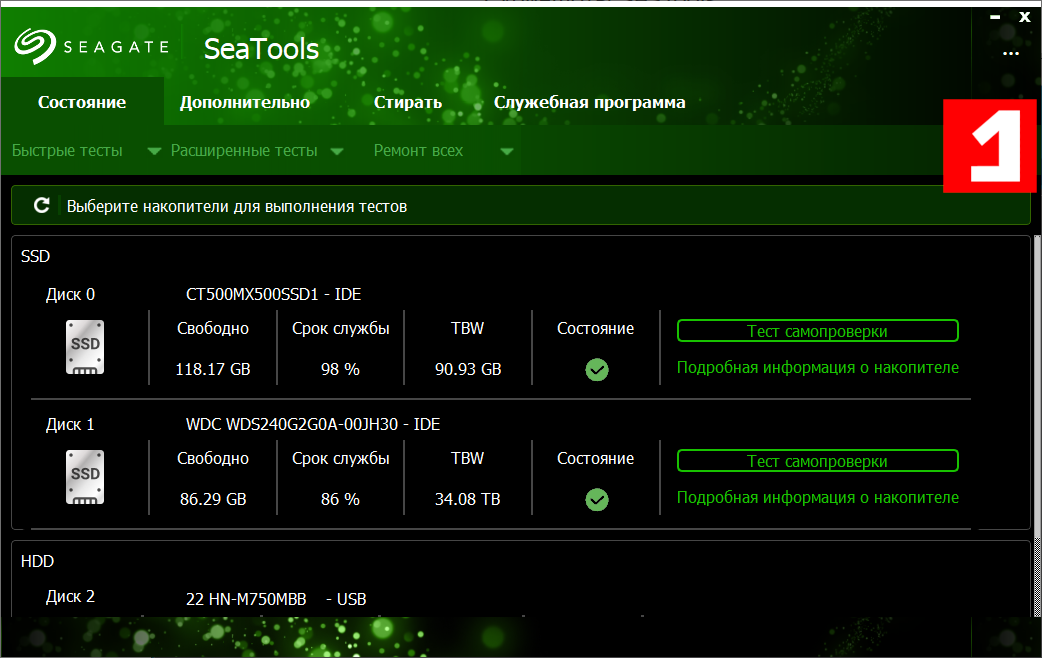The width and height of the screenshot is (1042, 658).
Task: Click the 86 % lifespan value
Action: (340, 500)
